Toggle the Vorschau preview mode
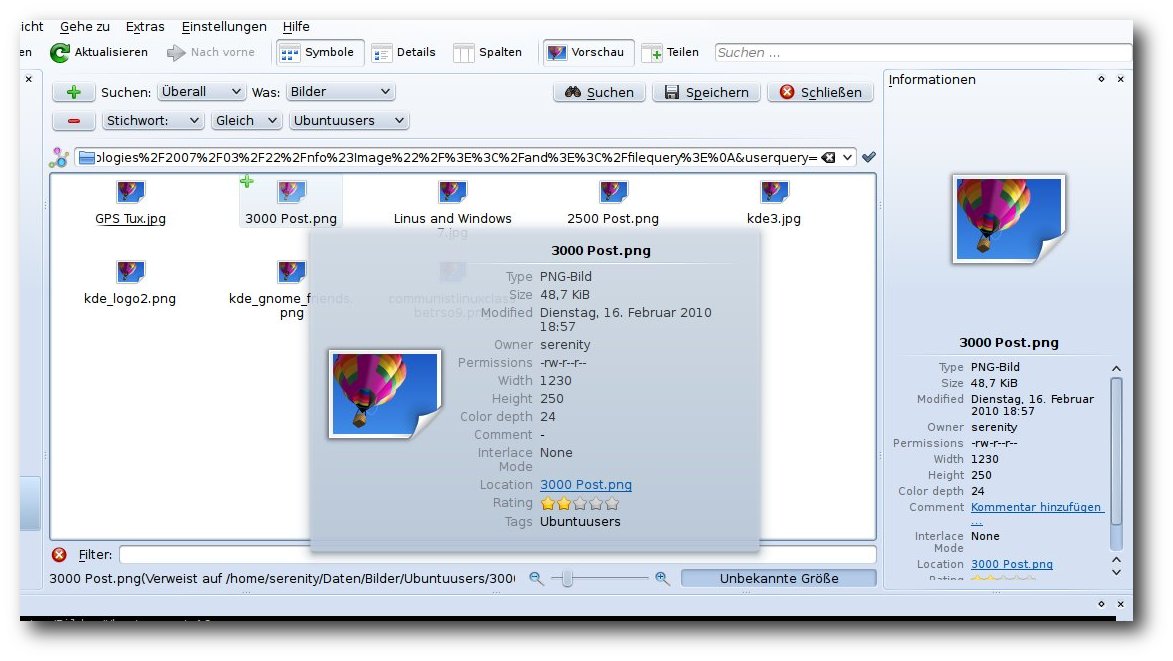1173x661 pixels. 588,52
